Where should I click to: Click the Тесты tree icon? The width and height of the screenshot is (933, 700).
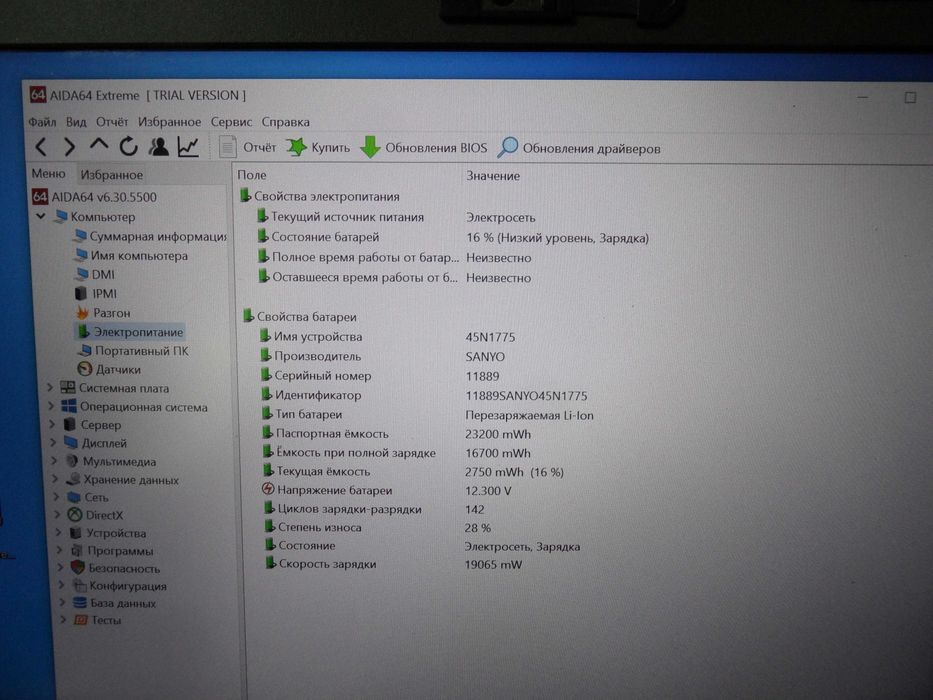tap(80, 620)
